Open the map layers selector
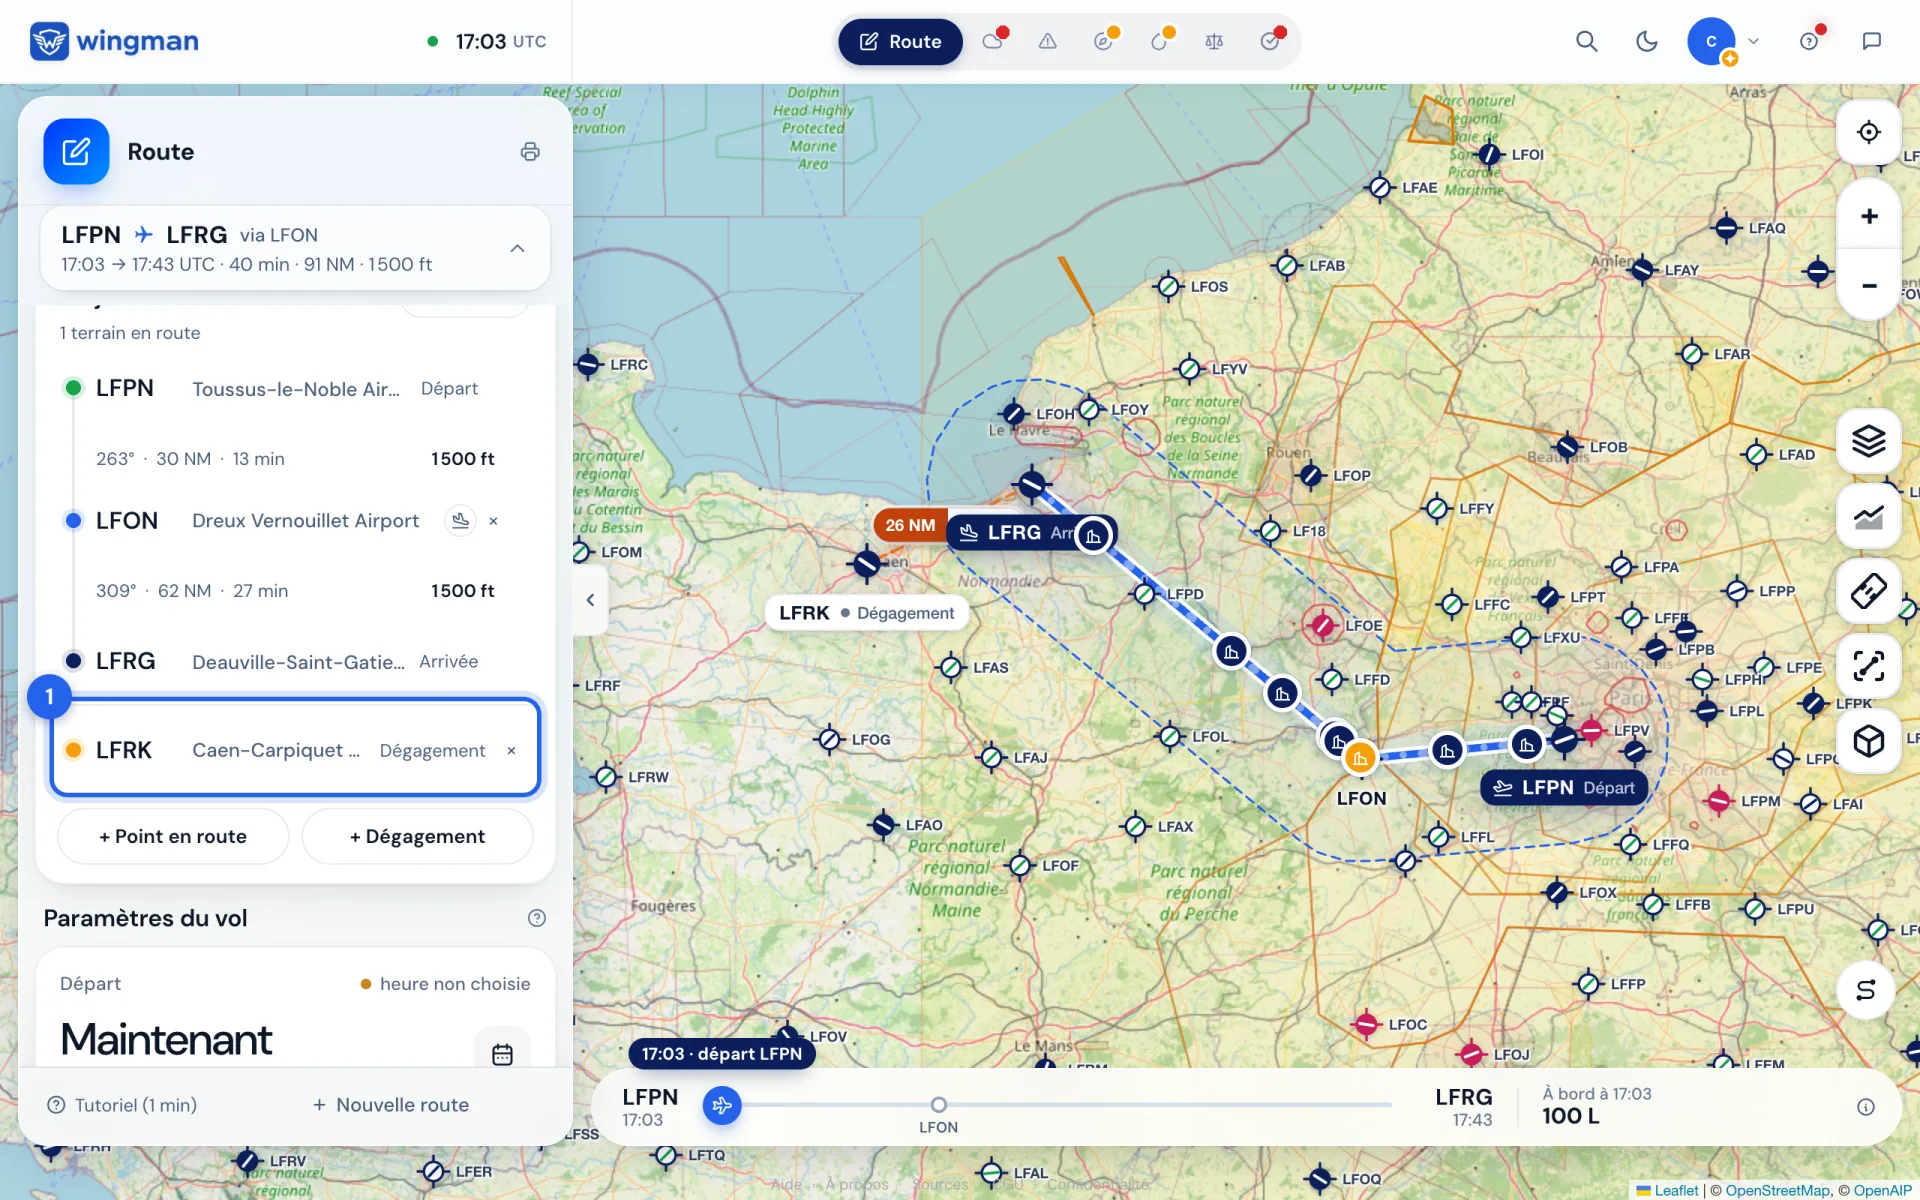The height and width of the screenshot is (1200, 1920). pos(1868,441)
